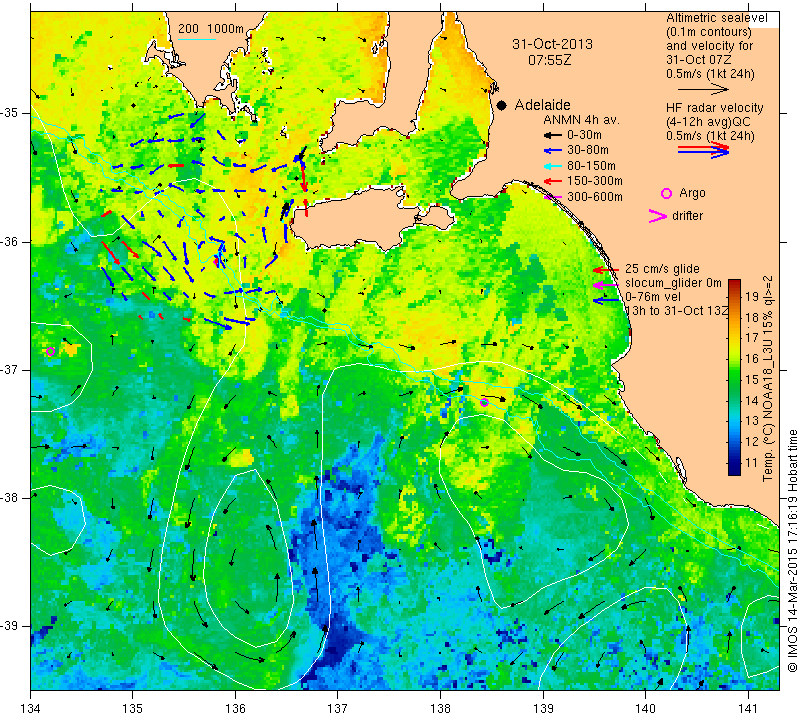Click the '13h to 31-Oct 13Z' text
800x720 pixels.
coord(677,311)
